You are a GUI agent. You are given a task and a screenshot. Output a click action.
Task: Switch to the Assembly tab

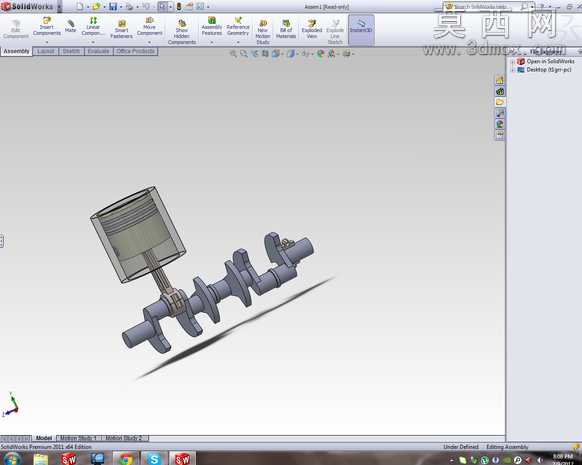coord(16,51)
